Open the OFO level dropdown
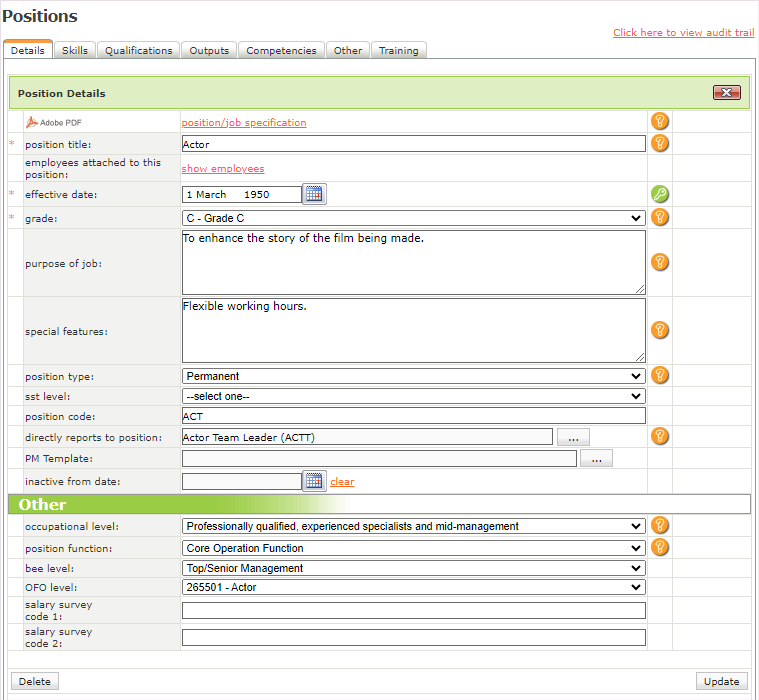The width and height of the screenshot is (759, 700). [413, 587]
